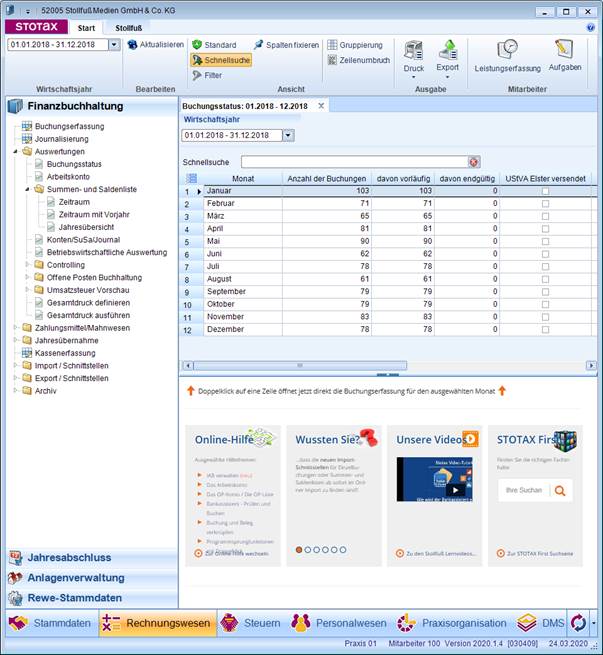Open the Druck dropdown arrow

coord(413,77)
